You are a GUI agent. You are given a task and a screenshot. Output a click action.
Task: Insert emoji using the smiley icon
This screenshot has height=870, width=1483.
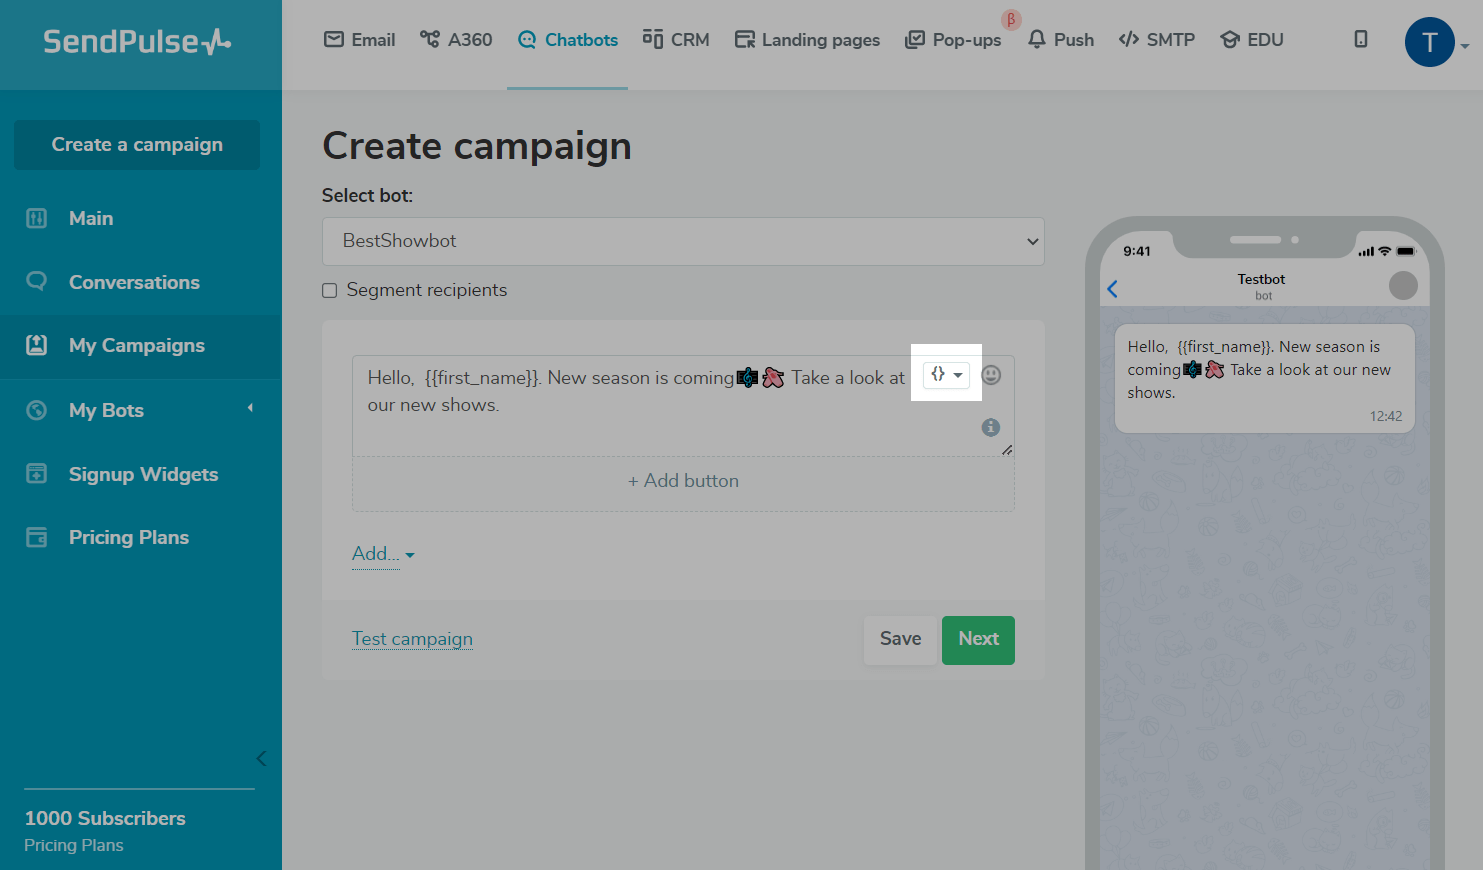tap(991, 375)
